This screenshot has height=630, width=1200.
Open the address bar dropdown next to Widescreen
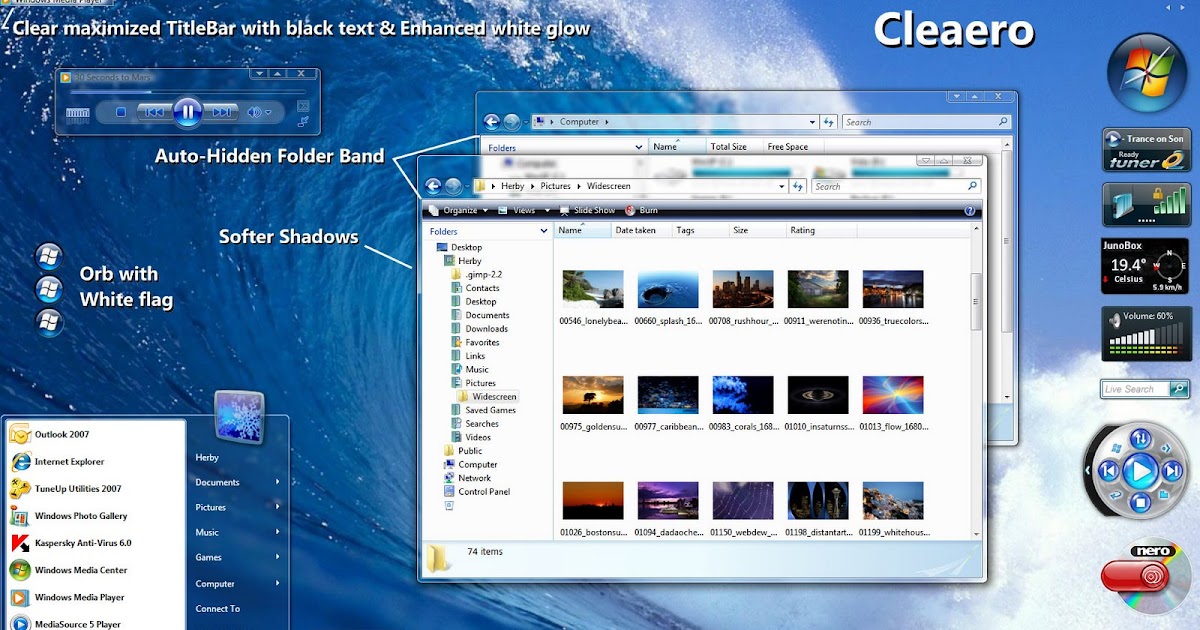click(782, 186)
